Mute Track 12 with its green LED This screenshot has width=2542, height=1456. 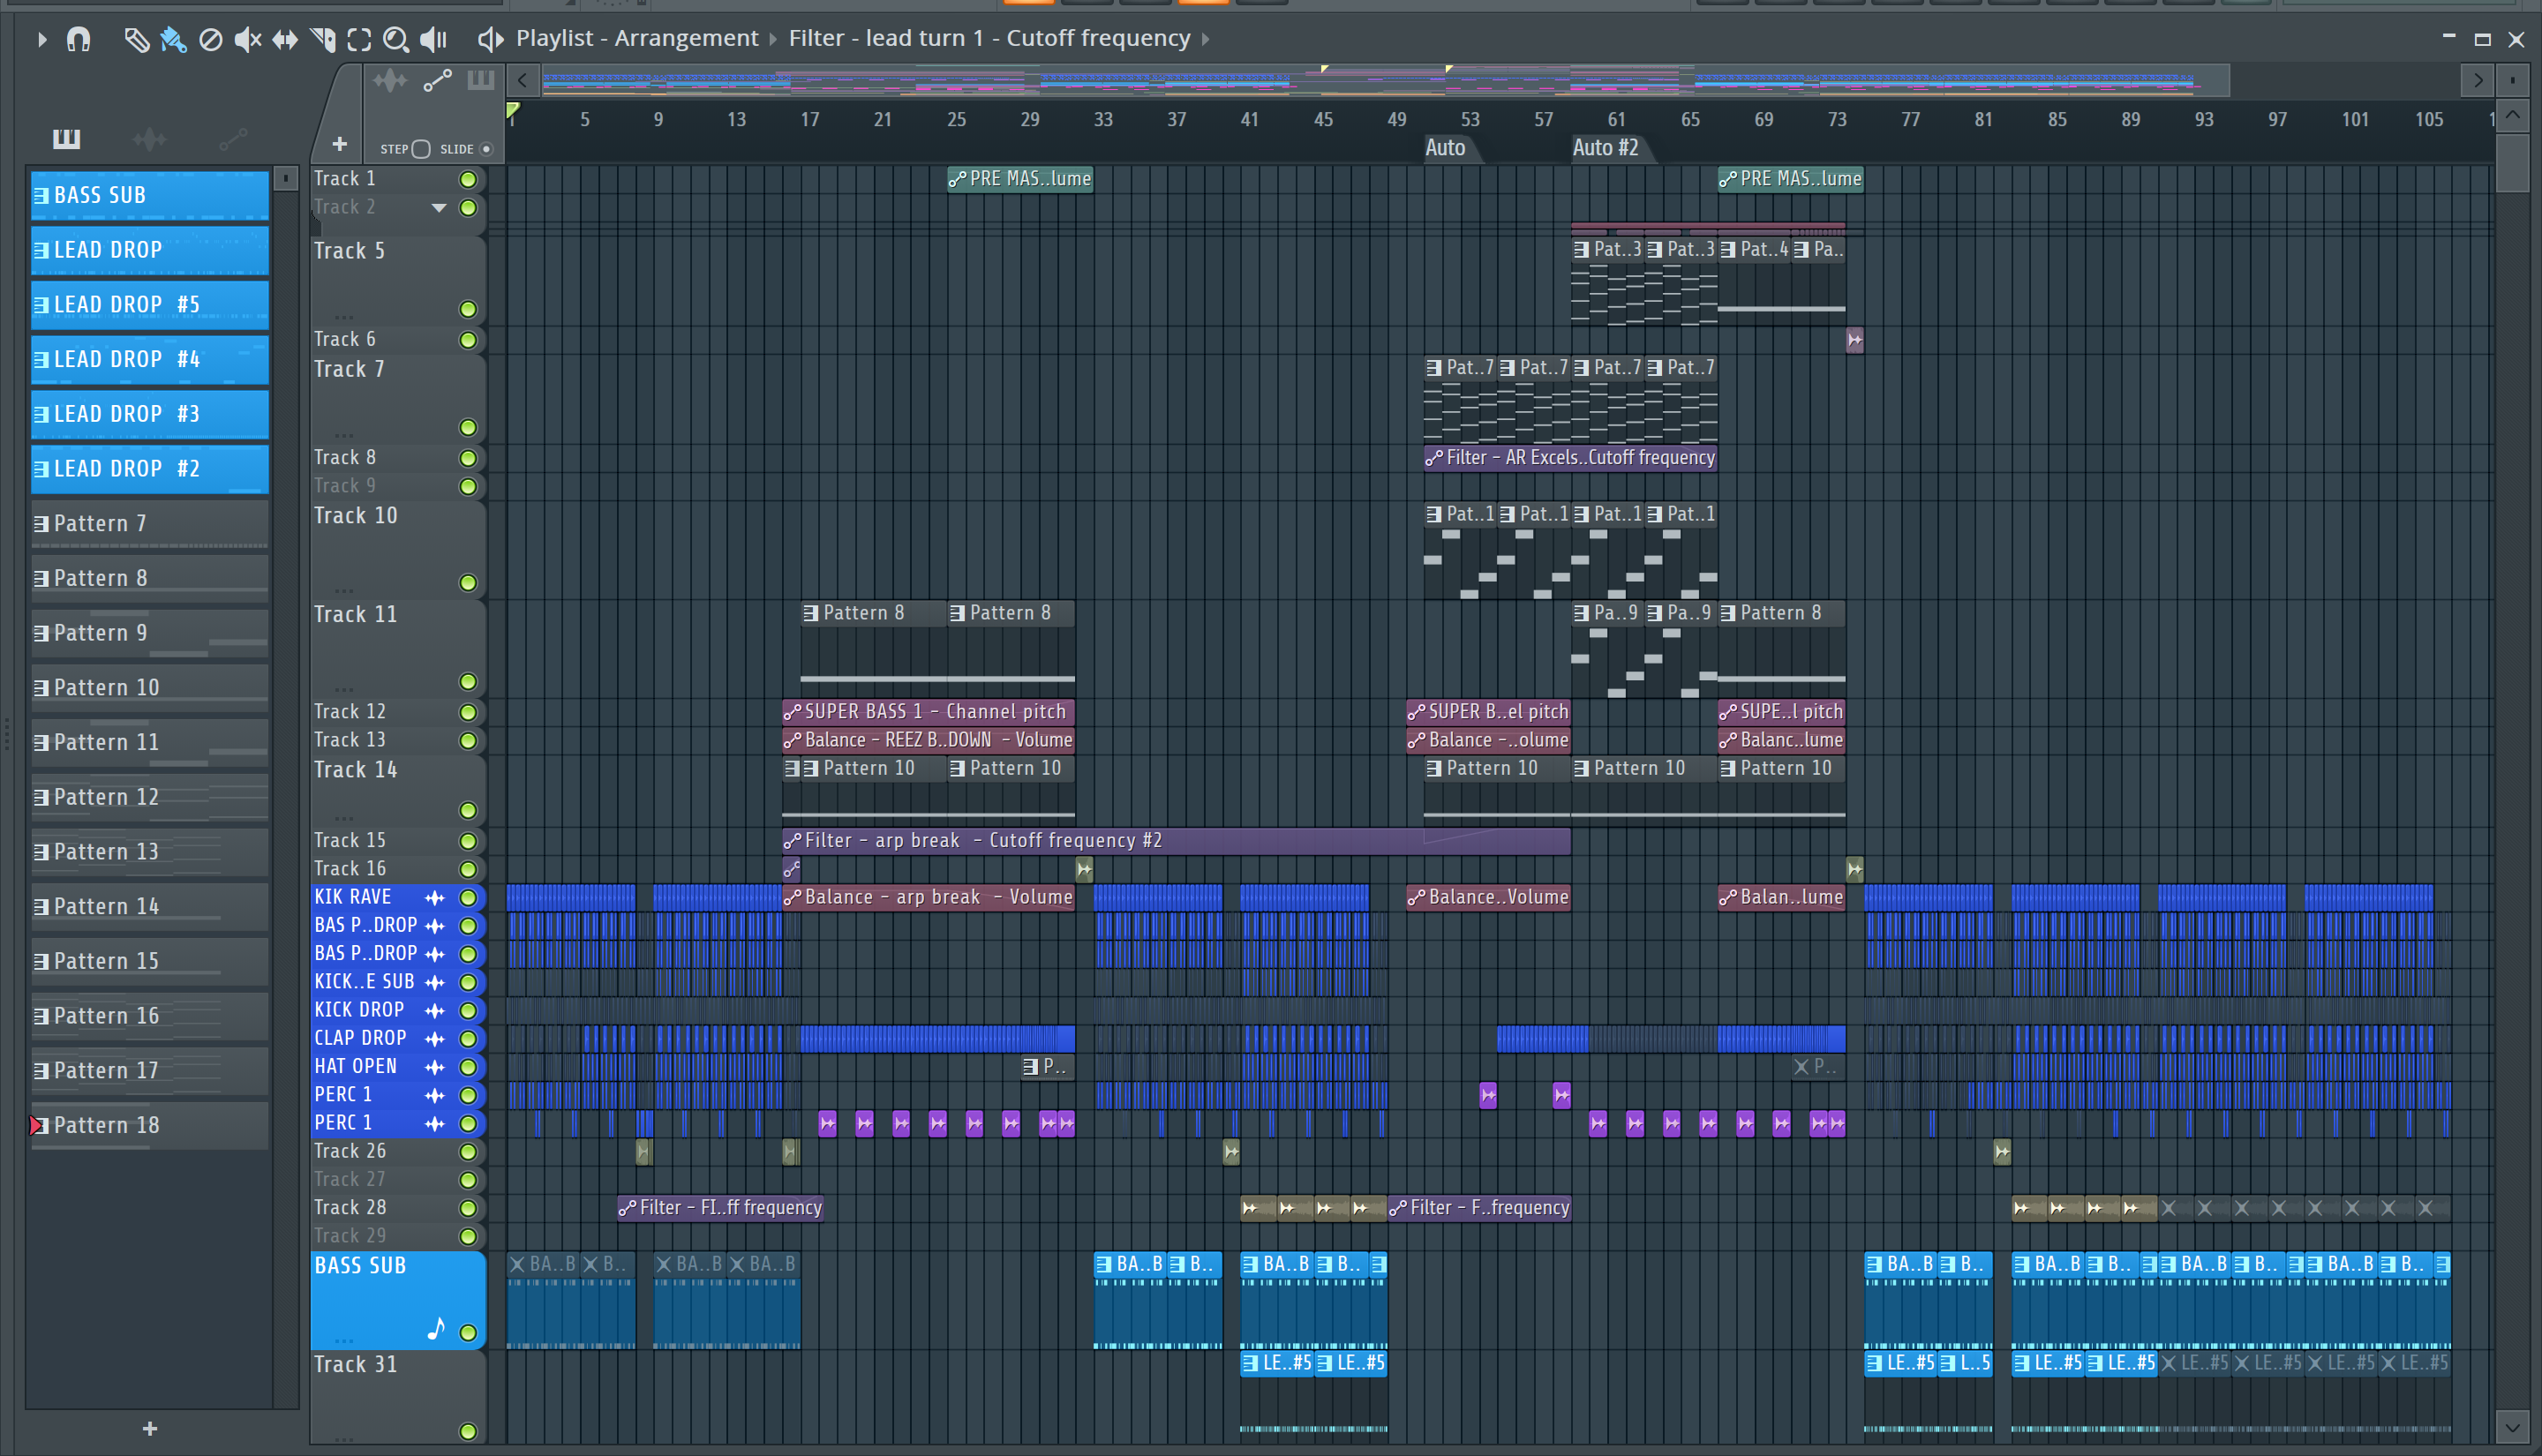467,712
